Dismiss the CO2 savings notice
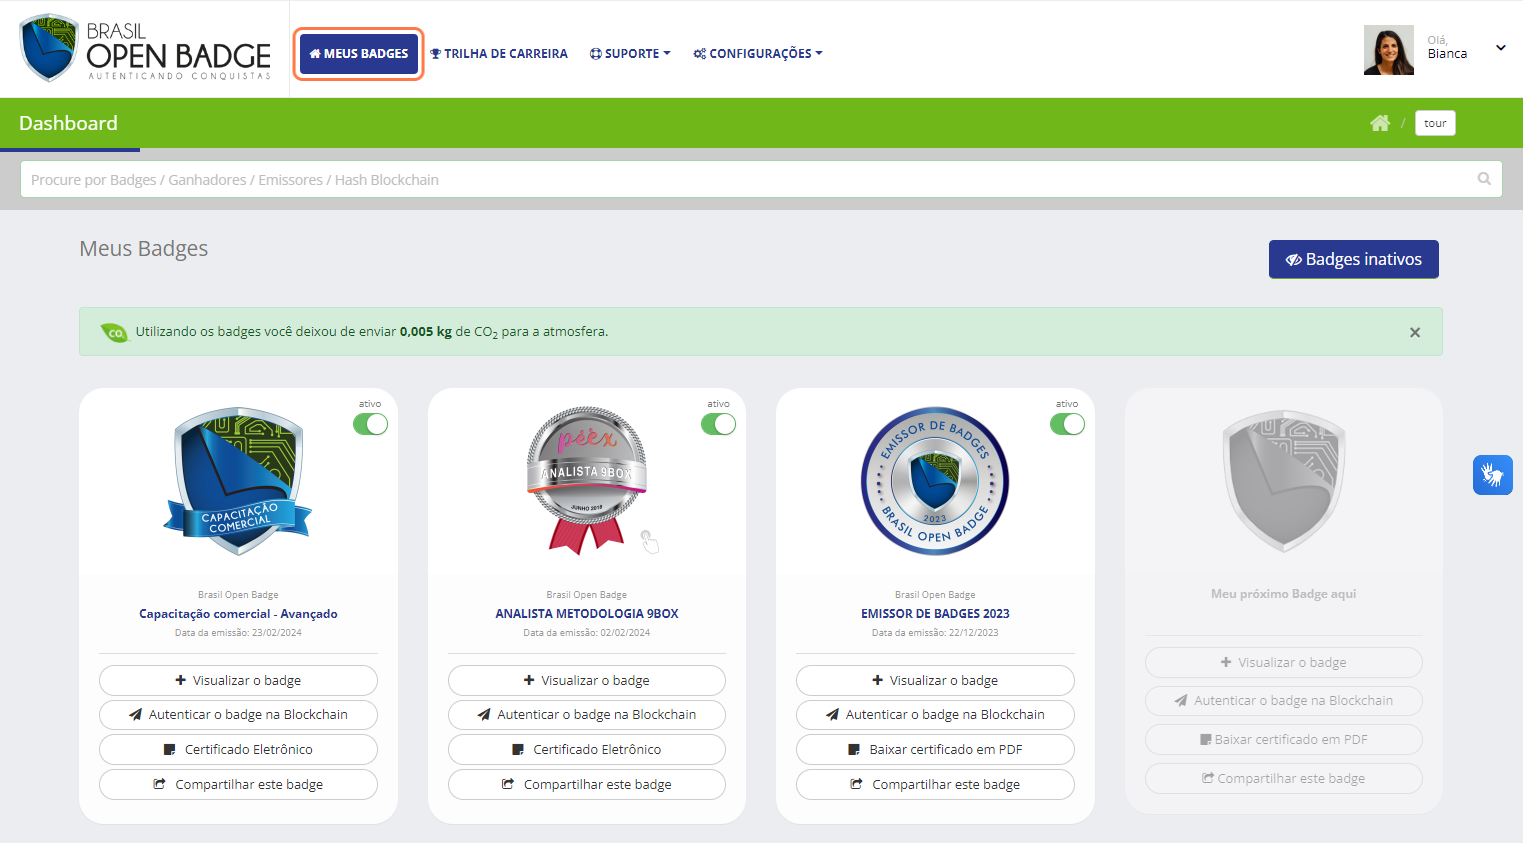This screenshot has width=1523, height=843. pyautogui.click(x=1415, y=332)
